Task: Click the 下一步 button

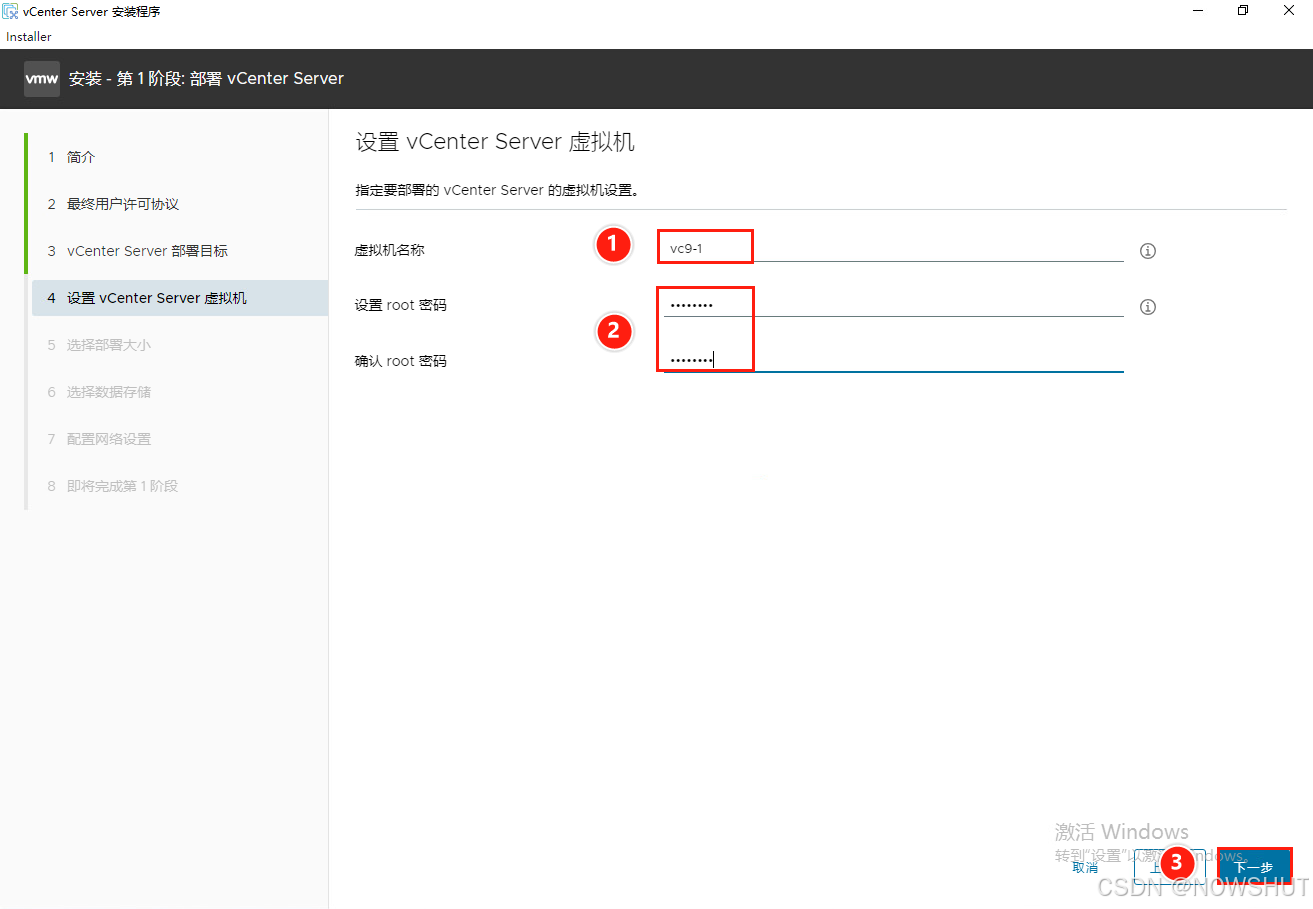Action: pos(1253,866)
